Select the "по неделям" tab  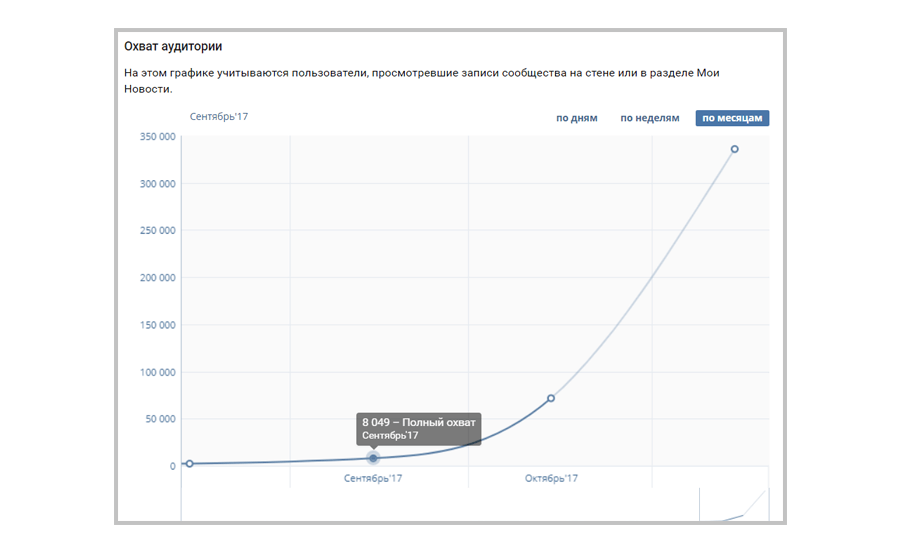(649, 118)
